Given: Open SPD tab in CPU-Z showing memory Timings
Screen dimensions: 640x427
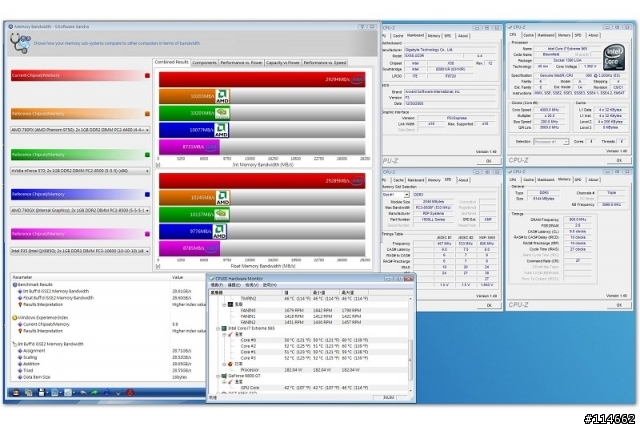Looking at the screenshot, I should (578, 180).
